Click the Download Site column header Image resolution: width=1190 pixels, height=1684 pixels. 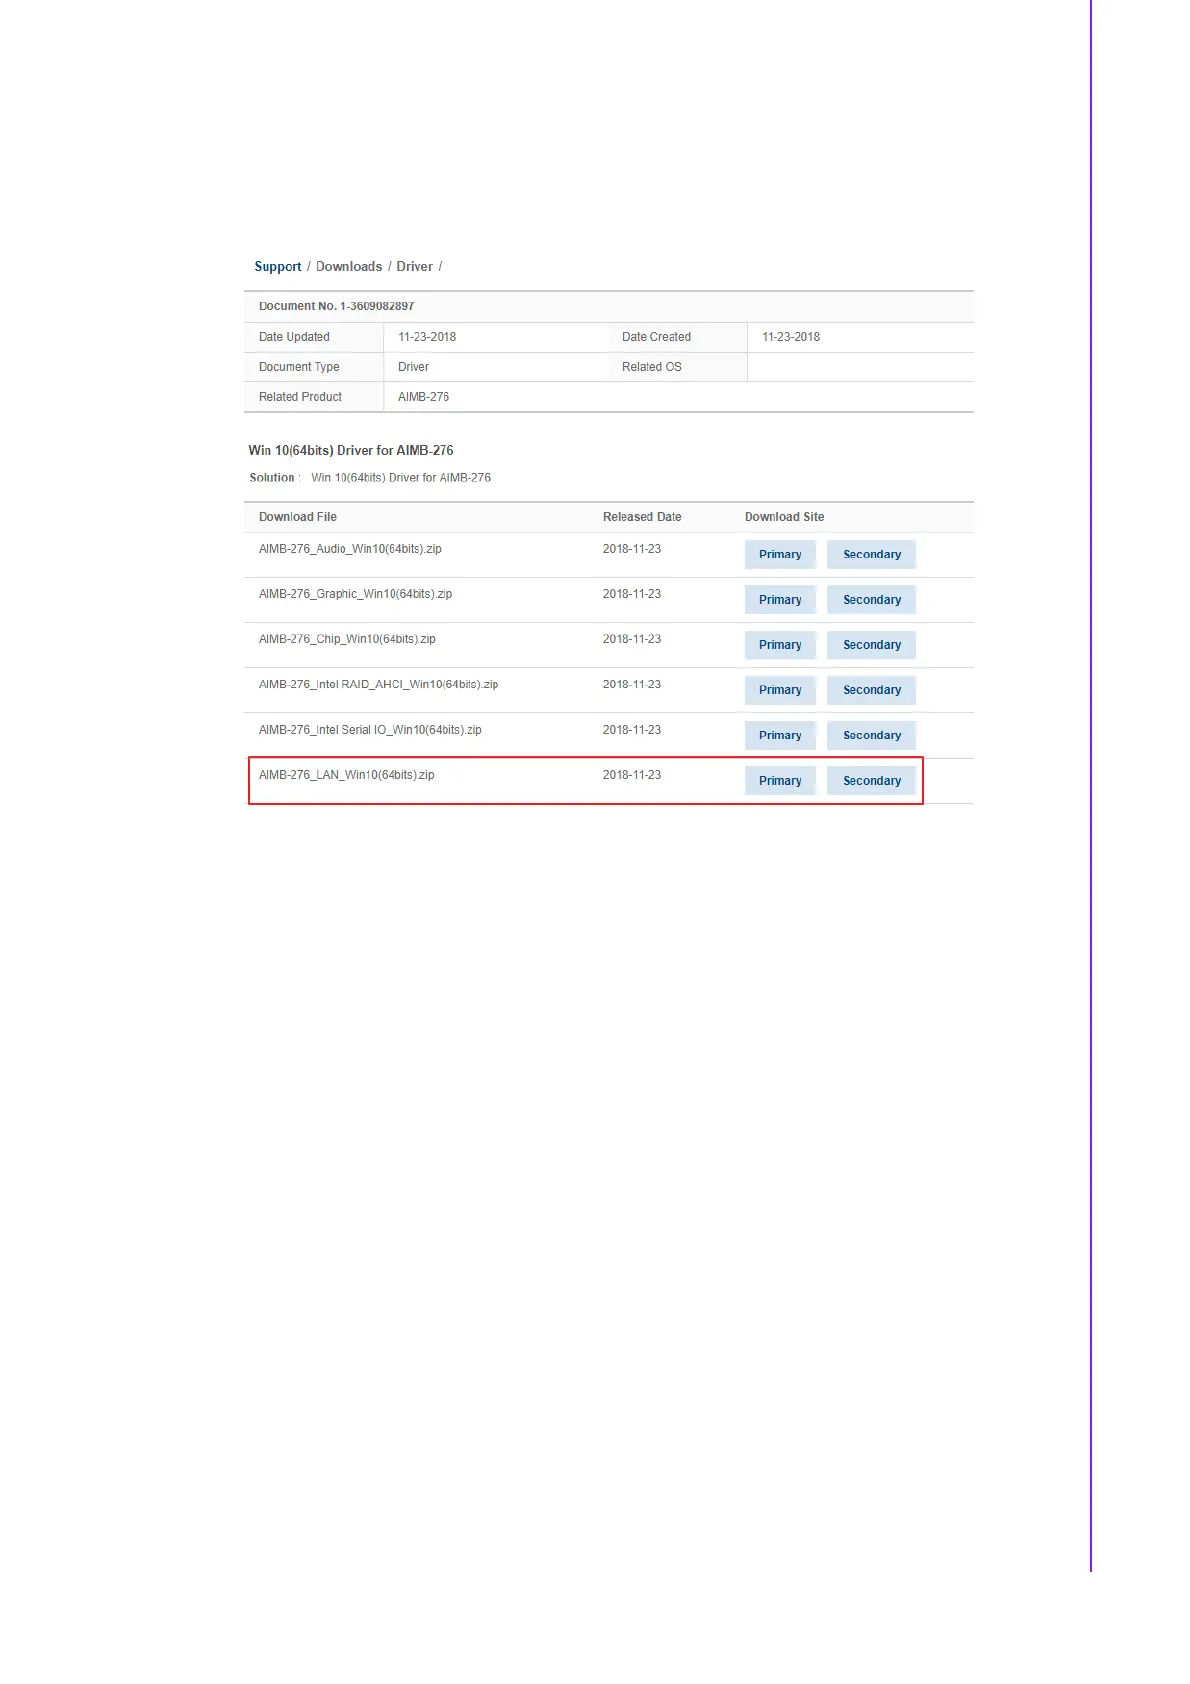784,517
